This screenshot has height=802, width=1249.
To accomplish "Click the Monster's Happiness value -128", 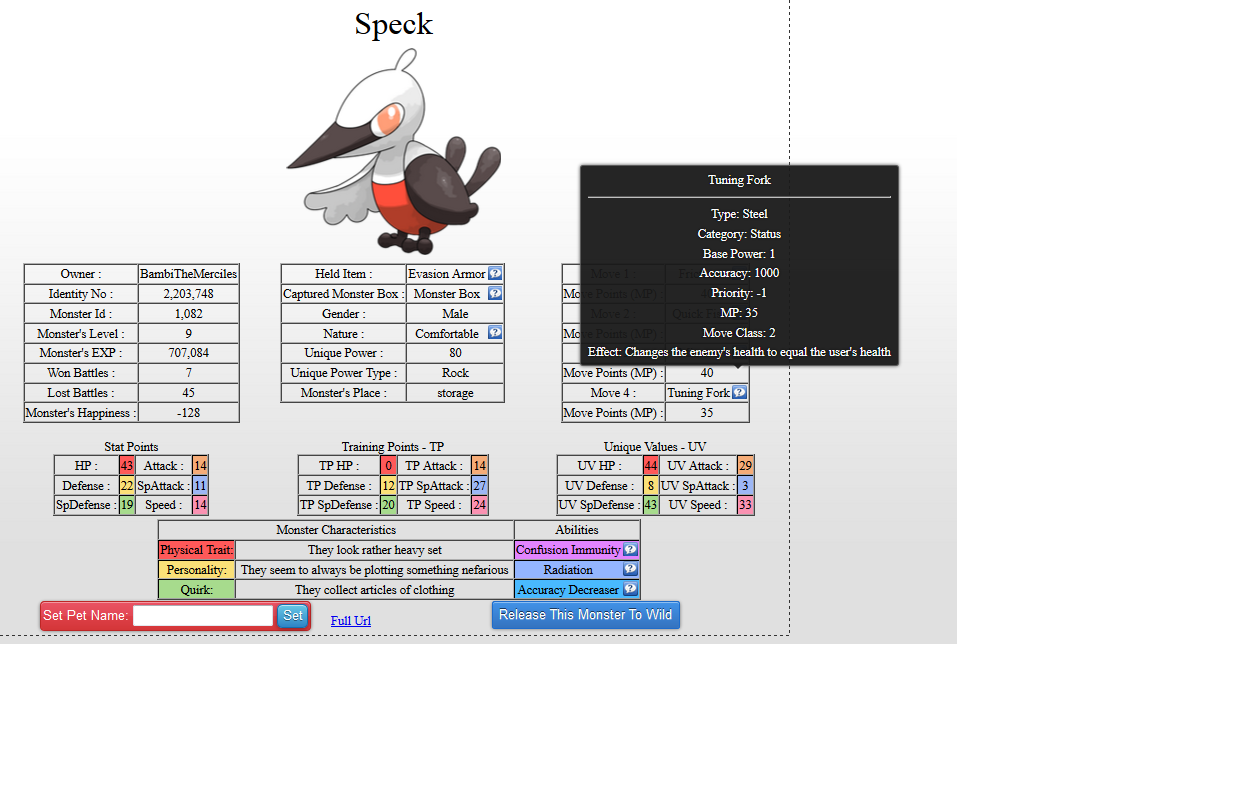I will [x=188, y=413].
